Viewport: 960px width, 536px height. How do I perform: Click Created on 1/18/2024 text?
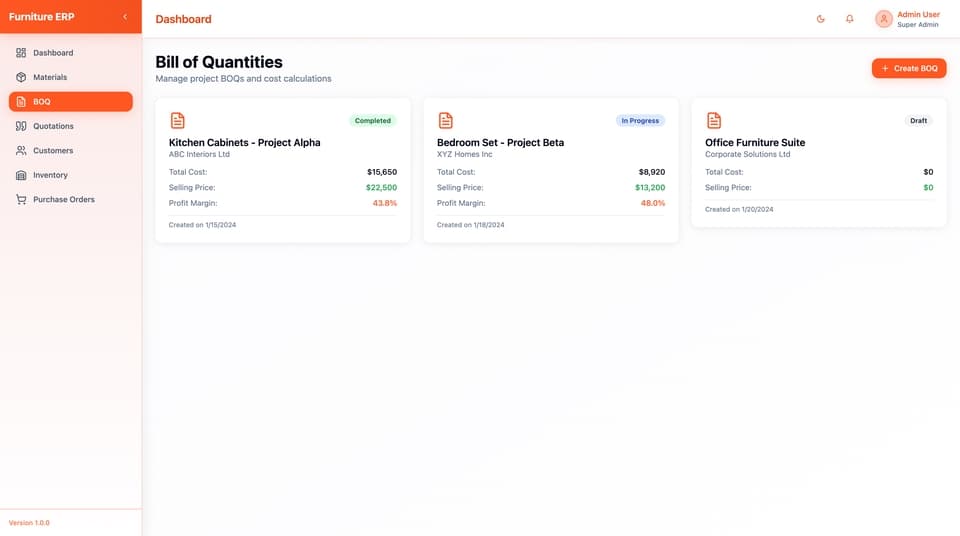(x=470, y=225)
